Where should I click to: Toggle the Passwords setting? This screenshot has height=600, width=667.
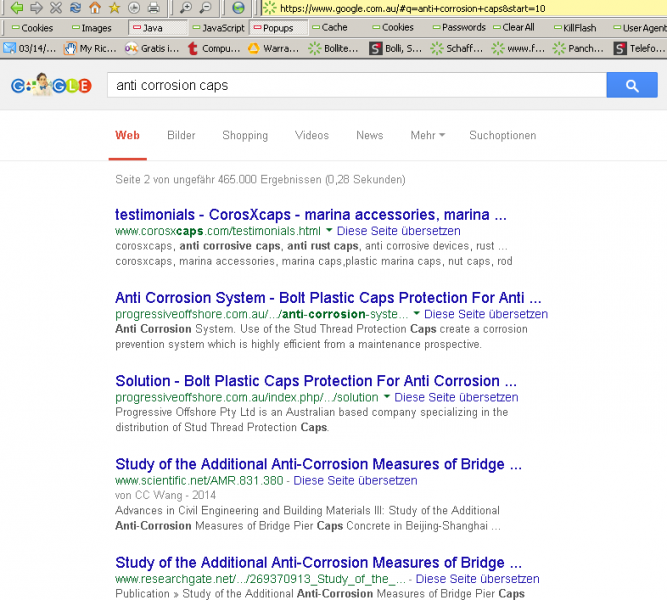click(459, 28)
